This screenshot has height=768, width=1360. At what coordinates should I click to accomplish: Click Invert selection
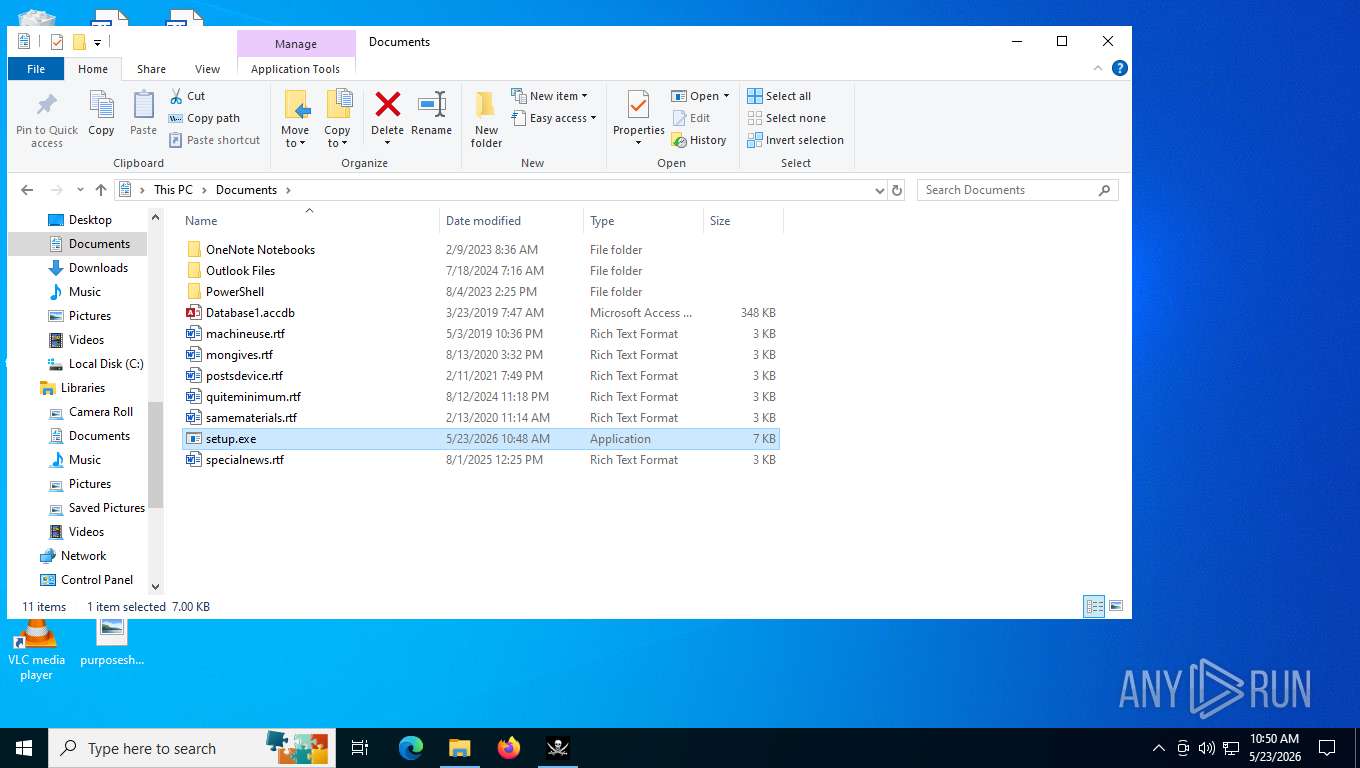pyautogui.click(x=795, y=140)
